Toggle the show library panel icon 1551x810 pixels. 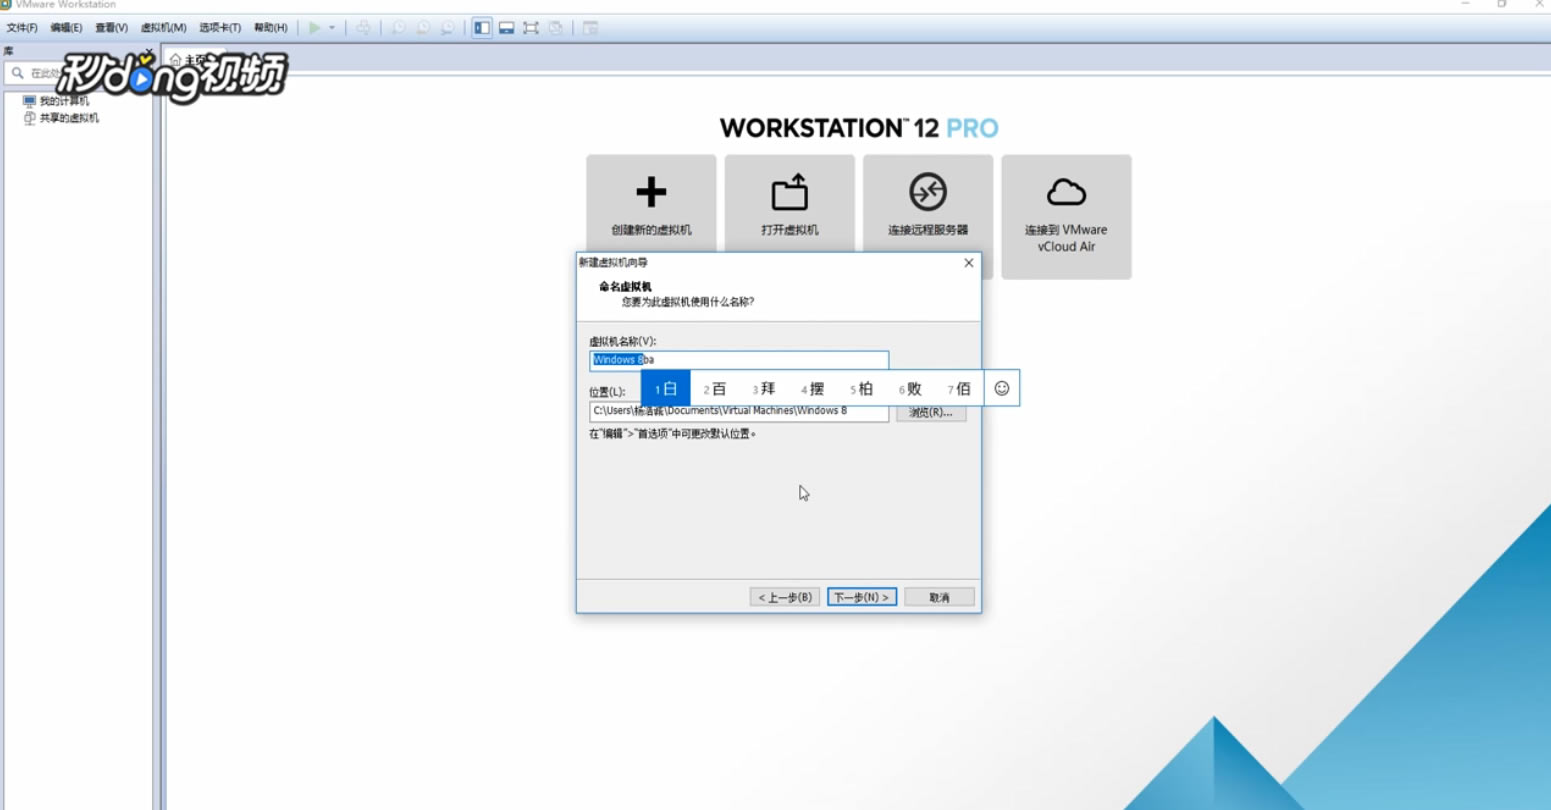(x=482, y=28)
